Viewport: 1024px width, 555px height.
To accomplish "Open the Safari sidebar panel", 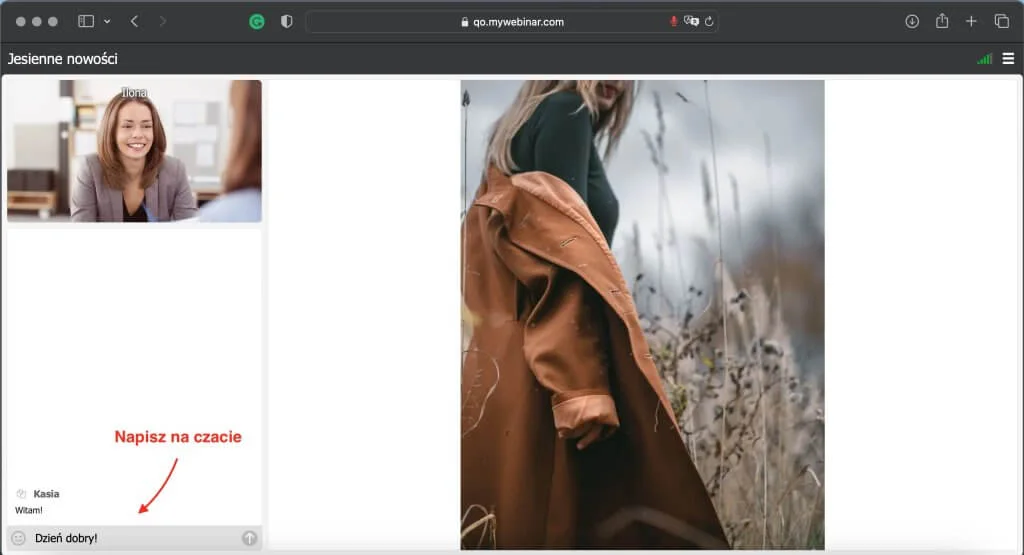I will point(86,22).
